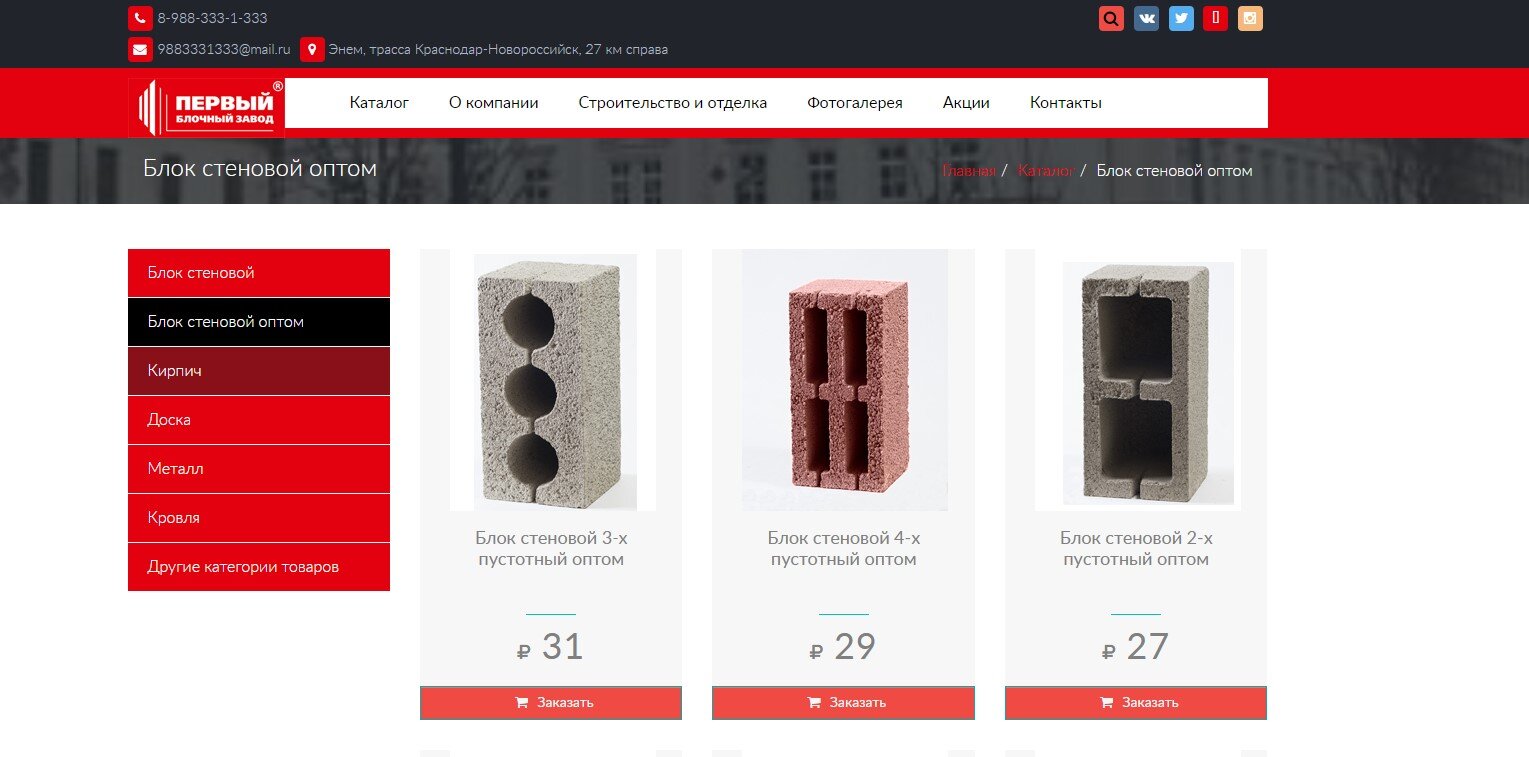Open the Instagram social icon
1529x757 pixels.
click(1250, 19)
